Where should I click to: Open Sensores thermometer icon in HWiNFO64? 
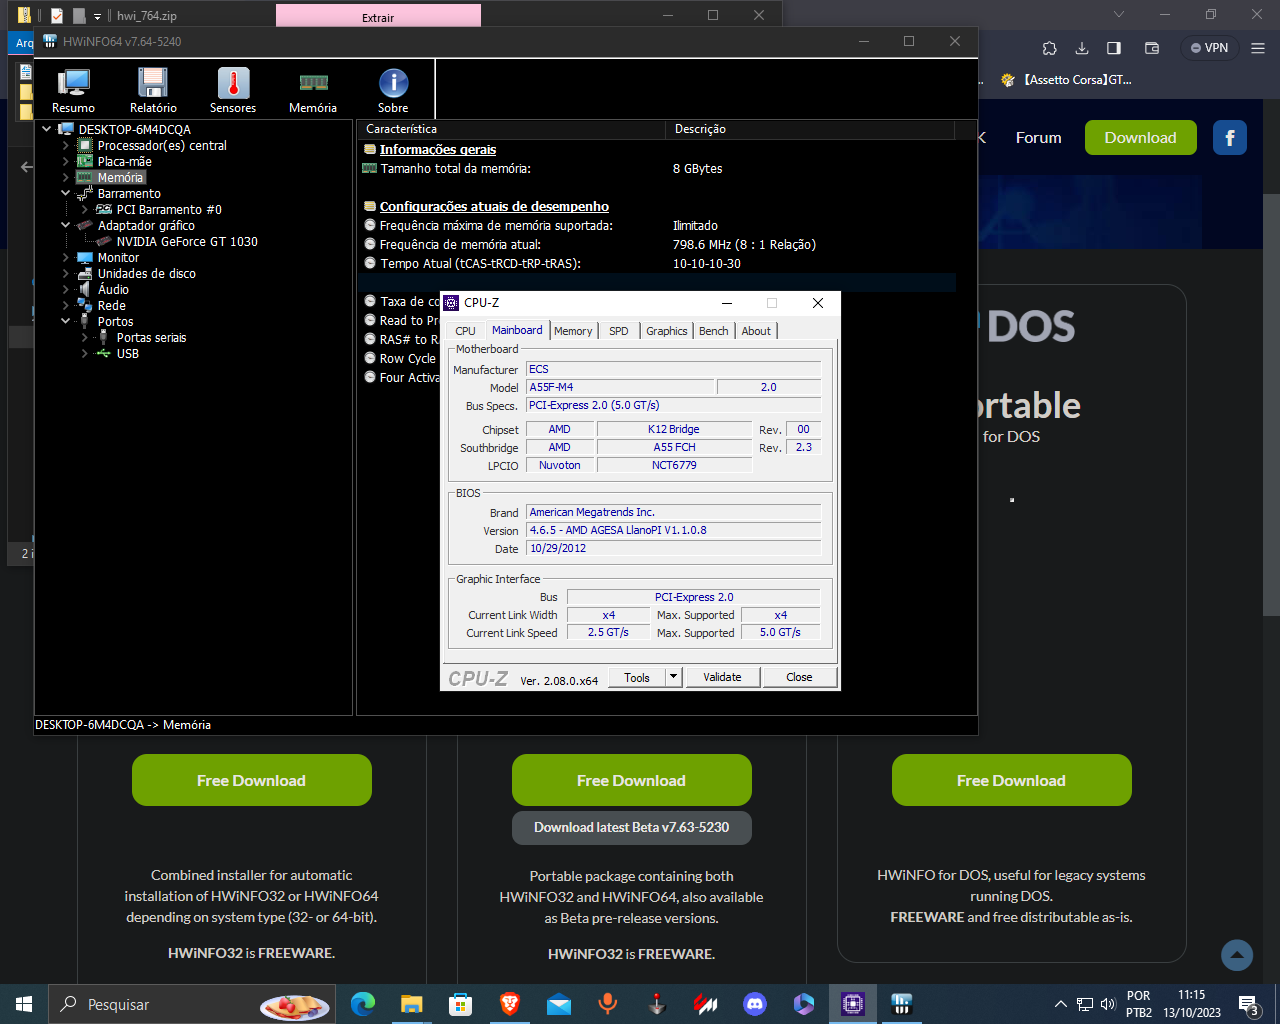[x=233, y=90]
